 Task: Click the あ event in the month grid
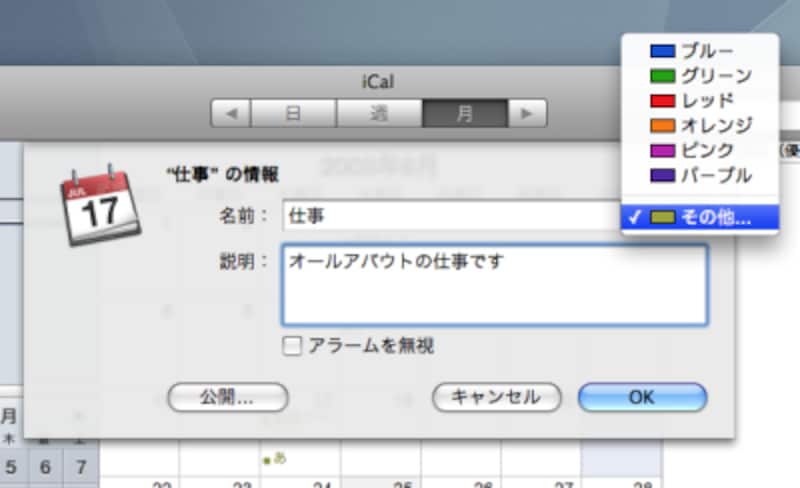(274, 459)
